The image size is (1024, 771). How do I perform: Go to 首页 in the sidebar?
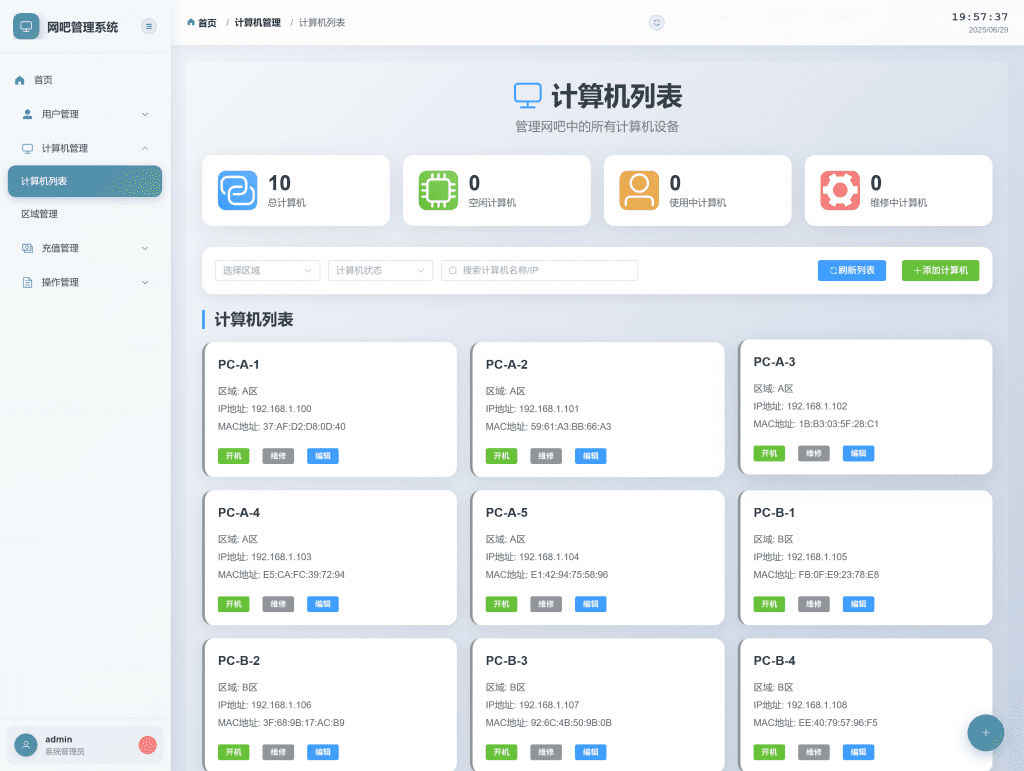43,80
